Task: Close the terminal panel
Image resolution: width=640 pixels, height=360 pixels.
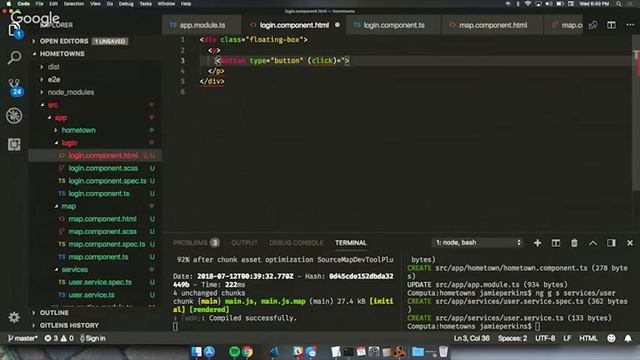Action: pos(630,243)
